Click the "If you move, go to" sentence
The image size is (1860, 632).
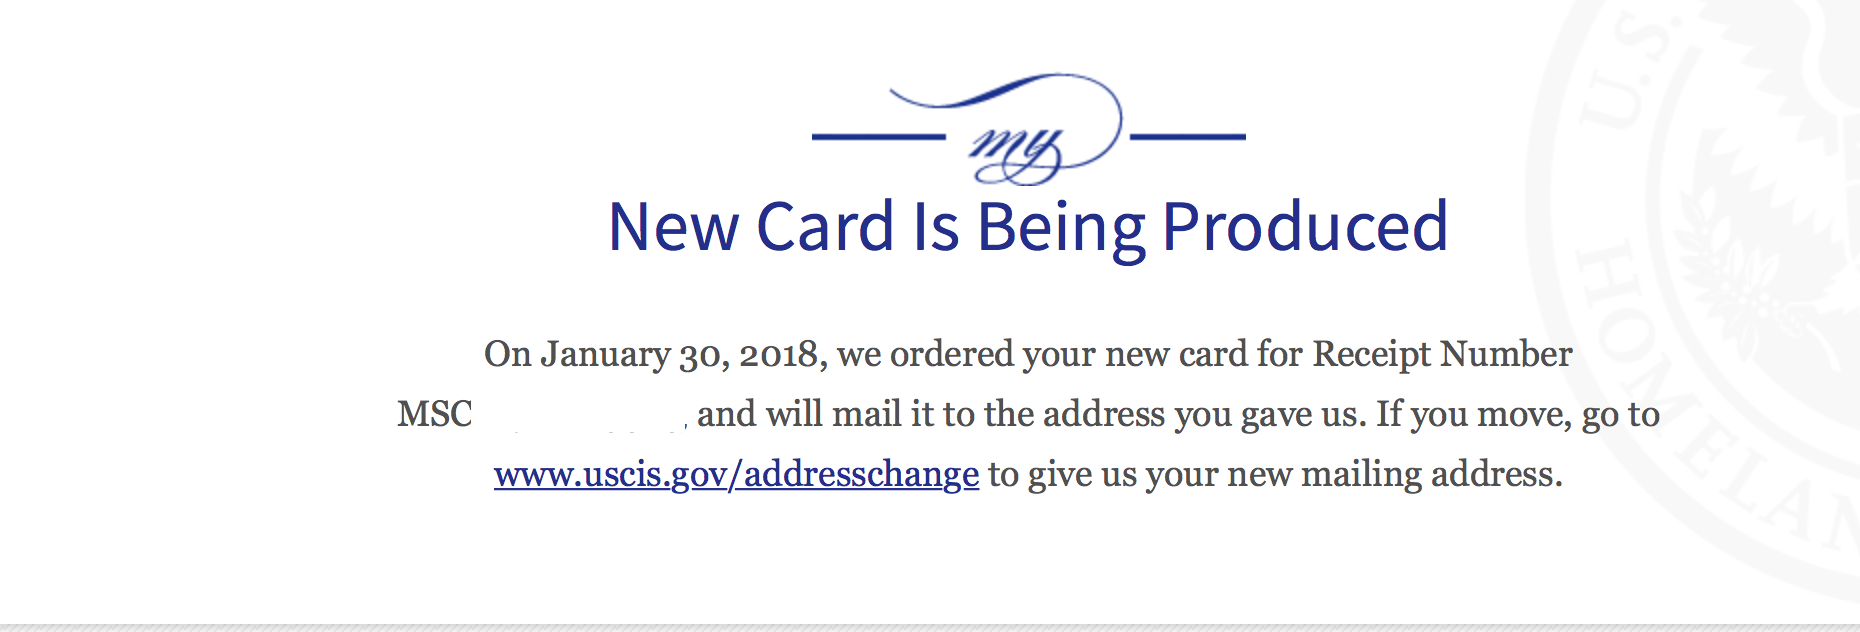click(1518, 415)
